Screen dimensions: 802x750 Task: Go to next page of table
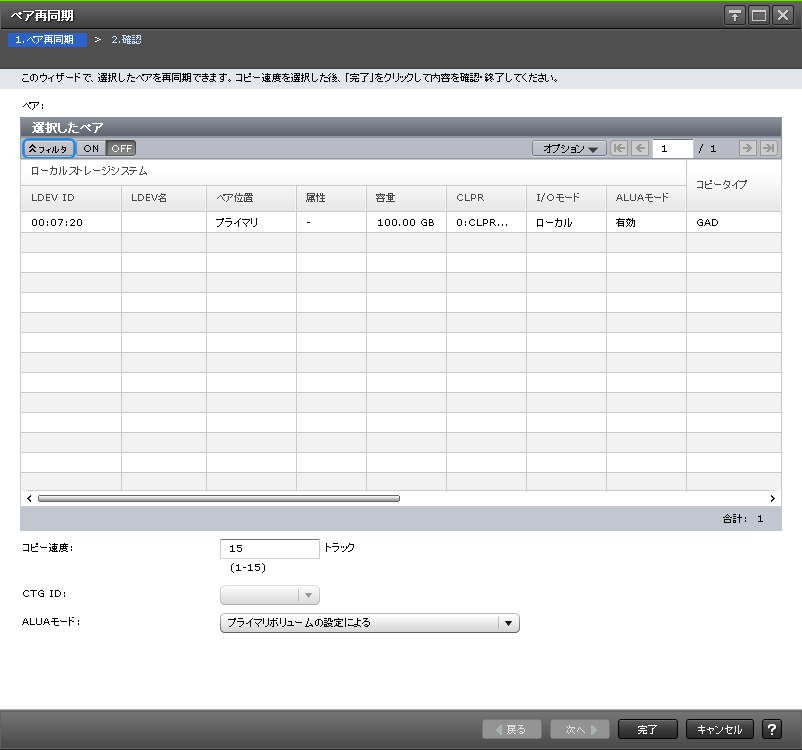coord(747,148)
